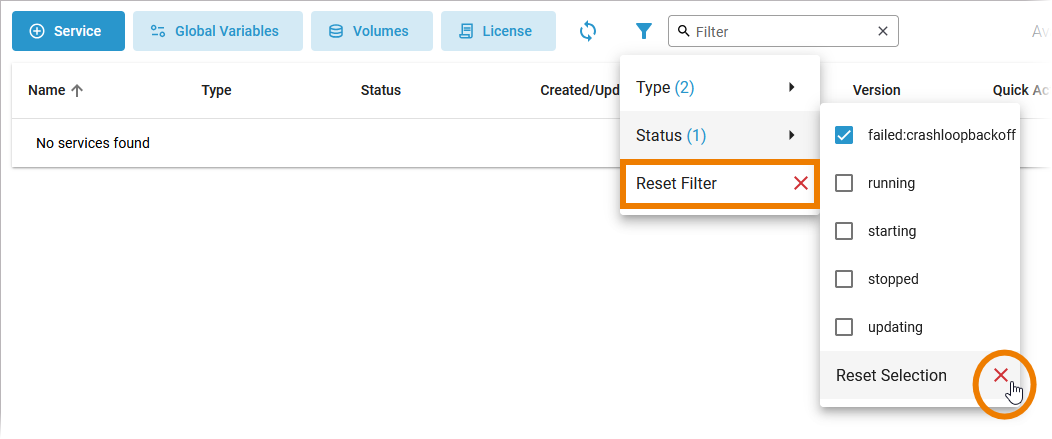Clear the filter text with X icon
The image size is (1052, 439).
point(882,31)
